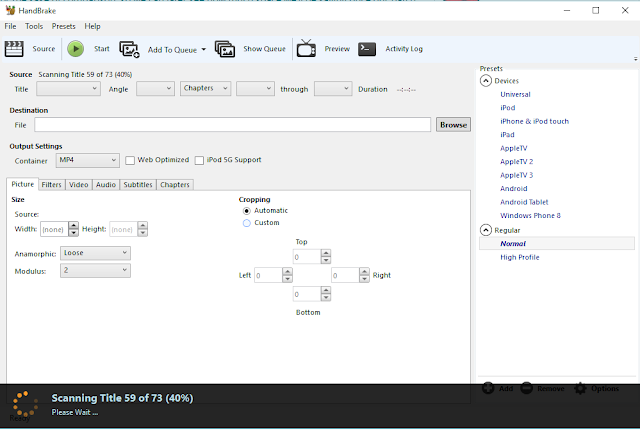Open the start chapter dropdown before through
The image size is (640, 429).
click(255, 89)
